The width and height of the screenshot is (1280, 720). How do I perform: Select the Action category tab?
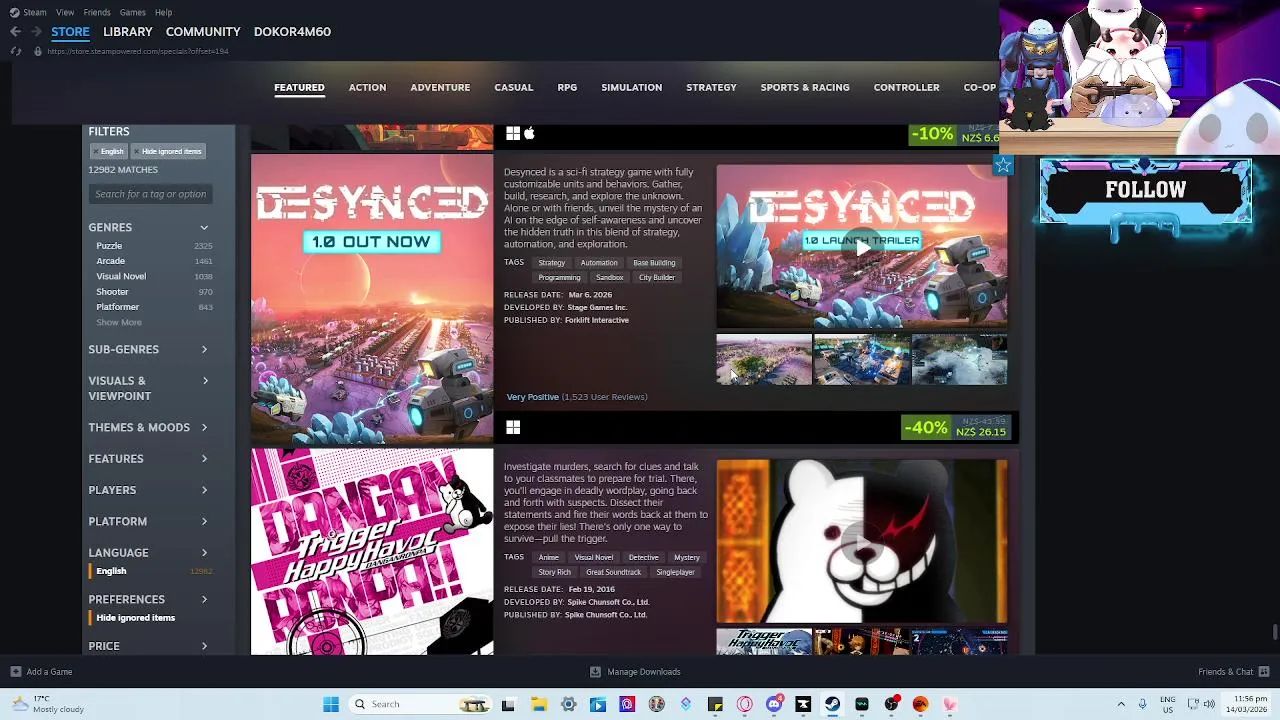point(367,88)
